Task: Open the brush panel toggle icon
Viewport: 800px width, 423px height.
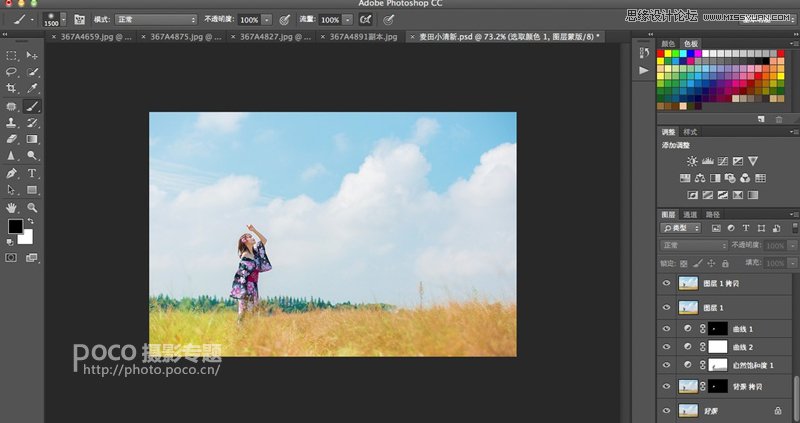Action: point(80,19)
